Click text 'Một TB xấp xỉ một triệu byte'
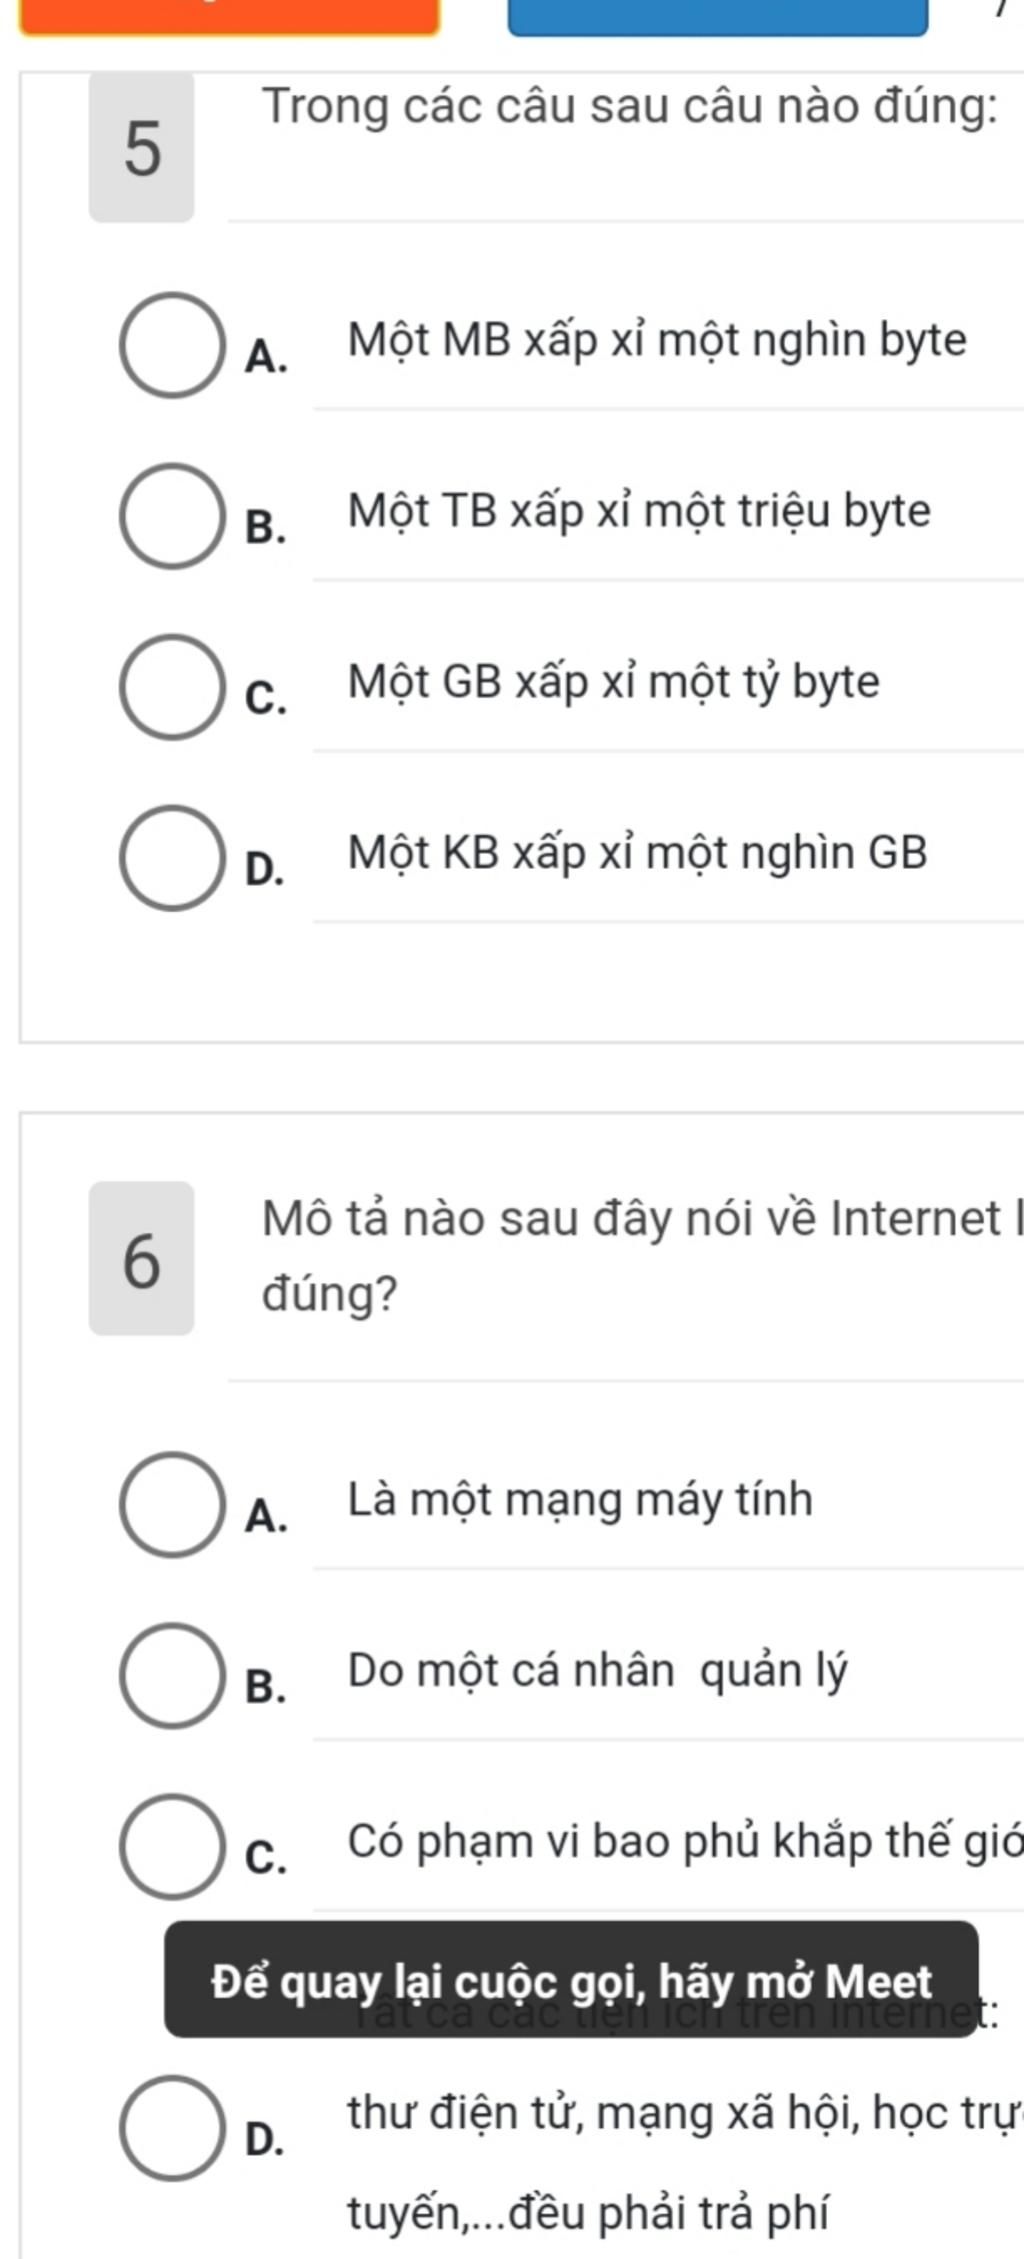The width and height of the screenshot is (1024, 2259). [639, 512]
